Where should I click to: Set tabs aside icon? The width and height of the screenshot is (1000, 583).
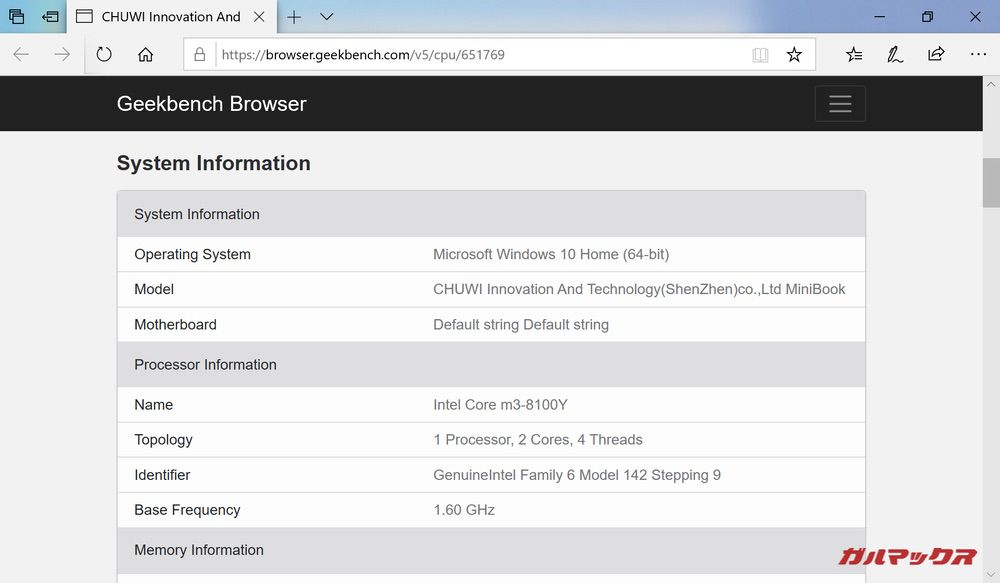(x=50, y=17)
